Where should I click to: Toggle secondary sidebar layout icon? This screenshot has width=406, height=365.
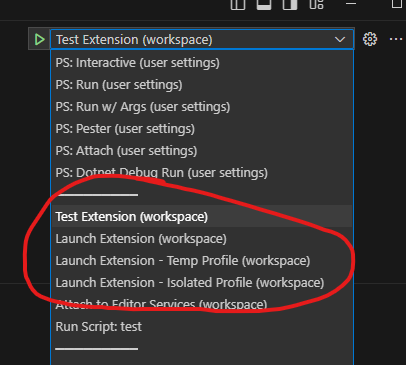tap(290, 4)
